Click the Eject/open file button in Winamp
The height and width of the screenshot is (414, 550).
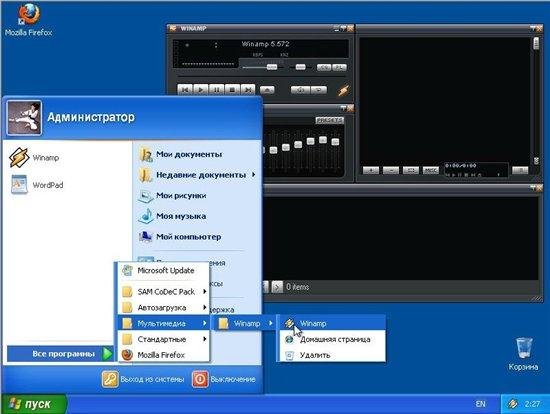267,90
